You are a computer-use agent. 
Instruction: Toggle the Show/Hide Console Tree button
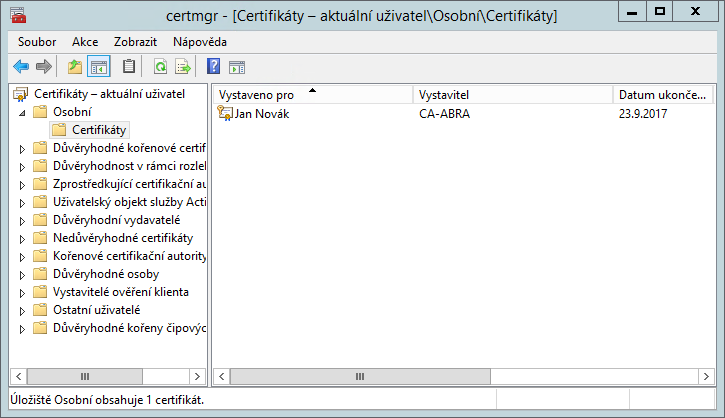point(98,67)
